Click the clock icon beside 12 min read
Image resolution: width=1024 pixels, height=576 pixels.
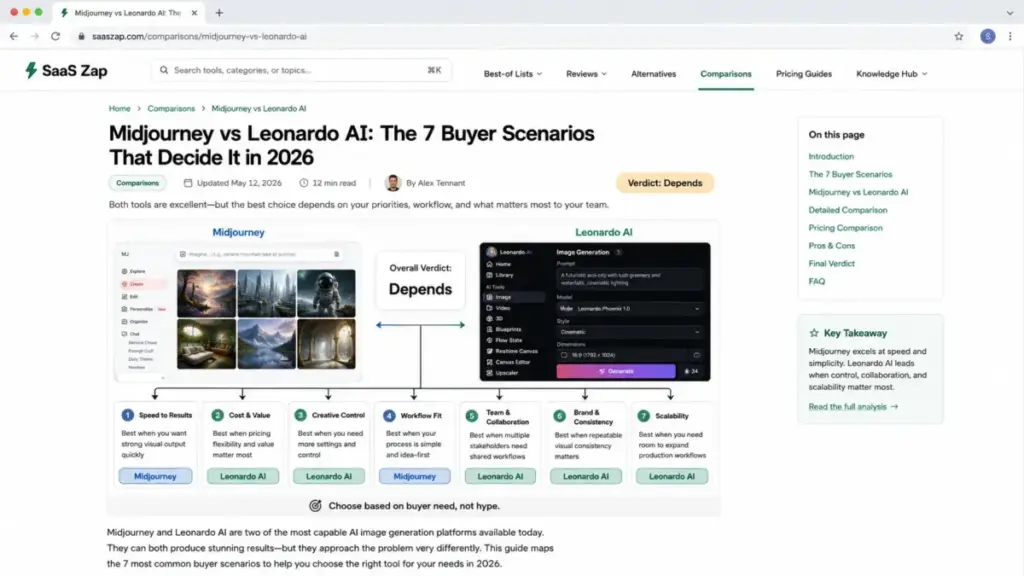tap(304, 183)
